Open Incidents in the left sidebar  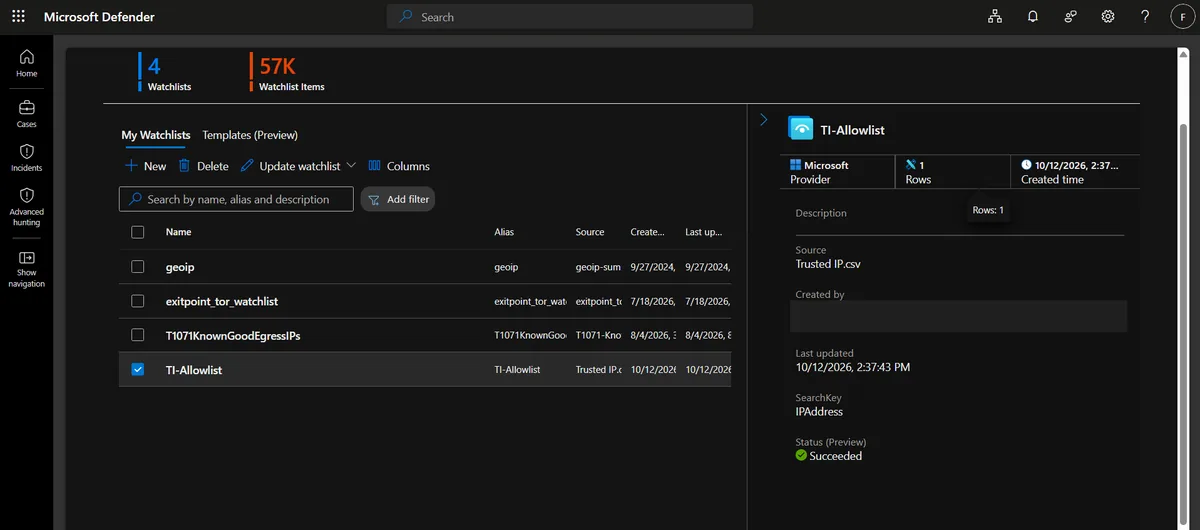click(x=27, y=157)
